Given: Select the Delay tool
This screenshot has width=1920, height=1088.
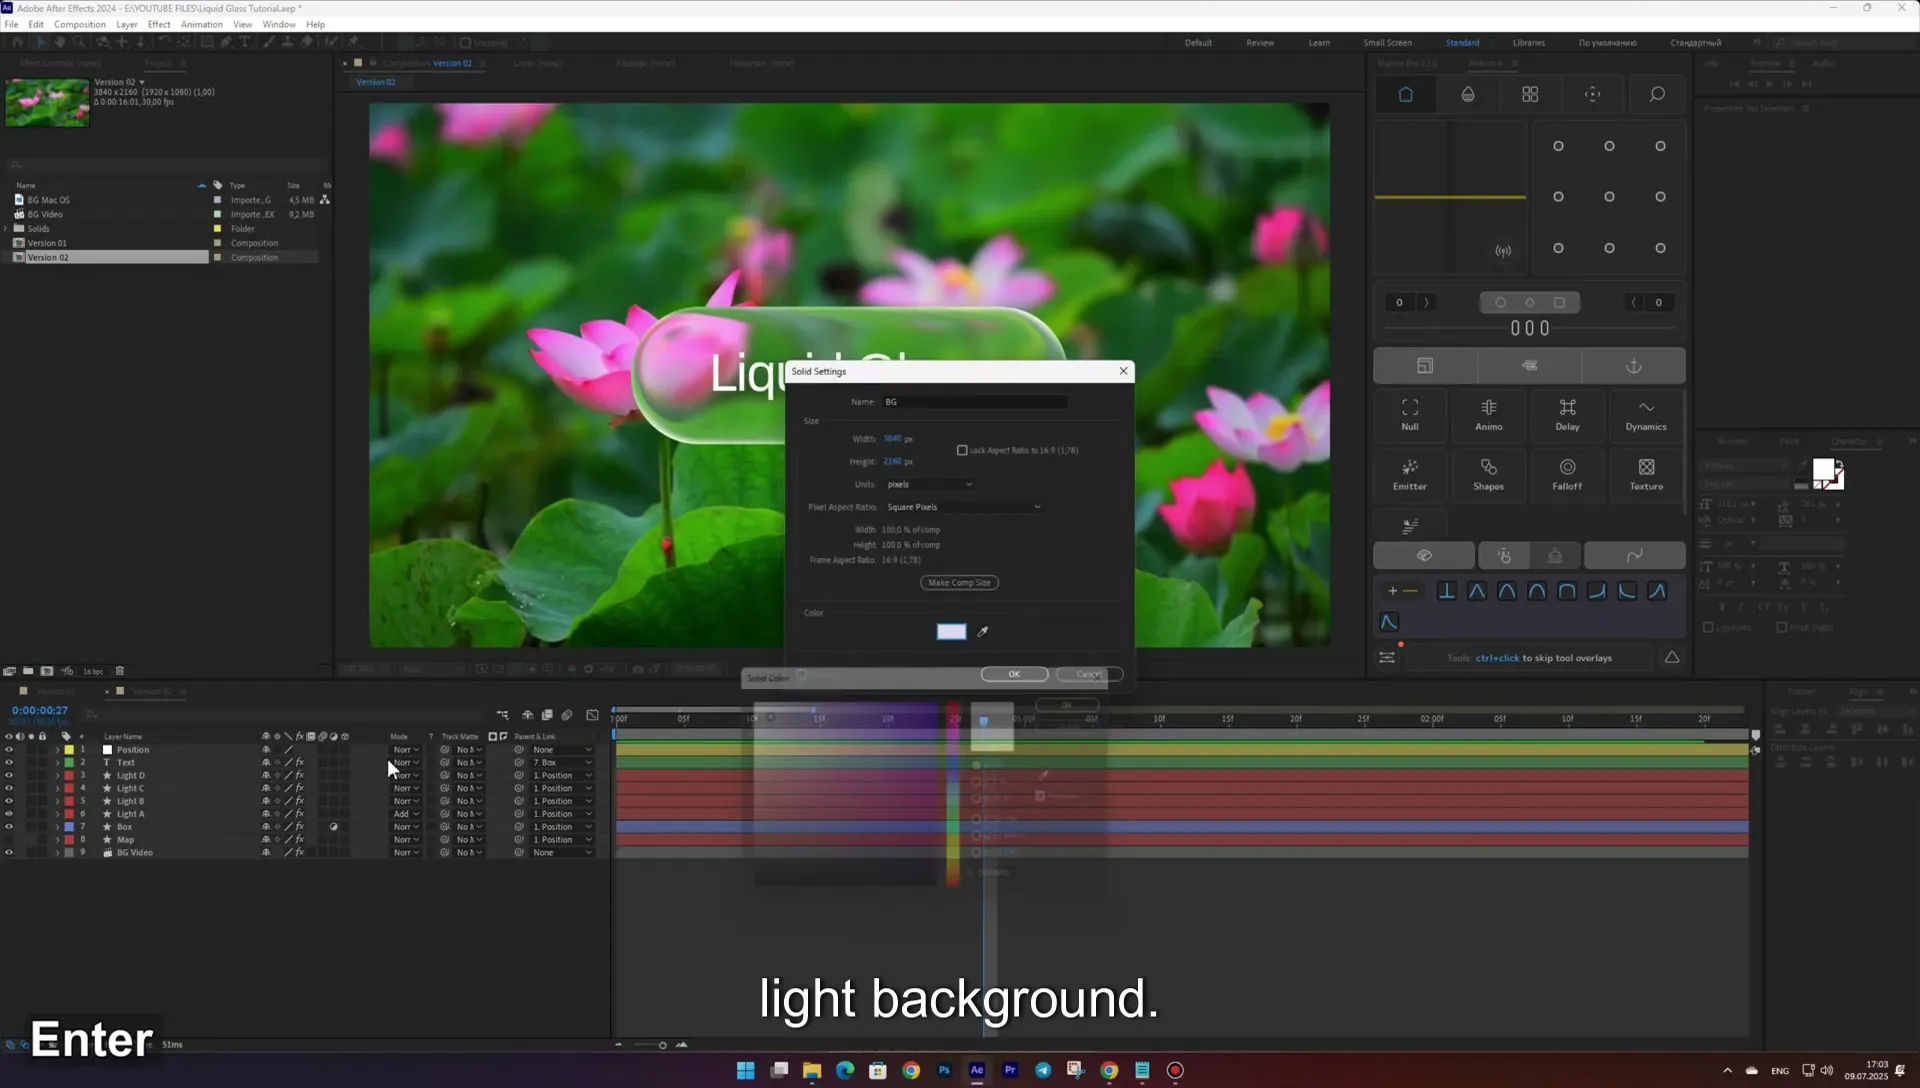Looking at the screenshot, I should (x=1567, y=414).
